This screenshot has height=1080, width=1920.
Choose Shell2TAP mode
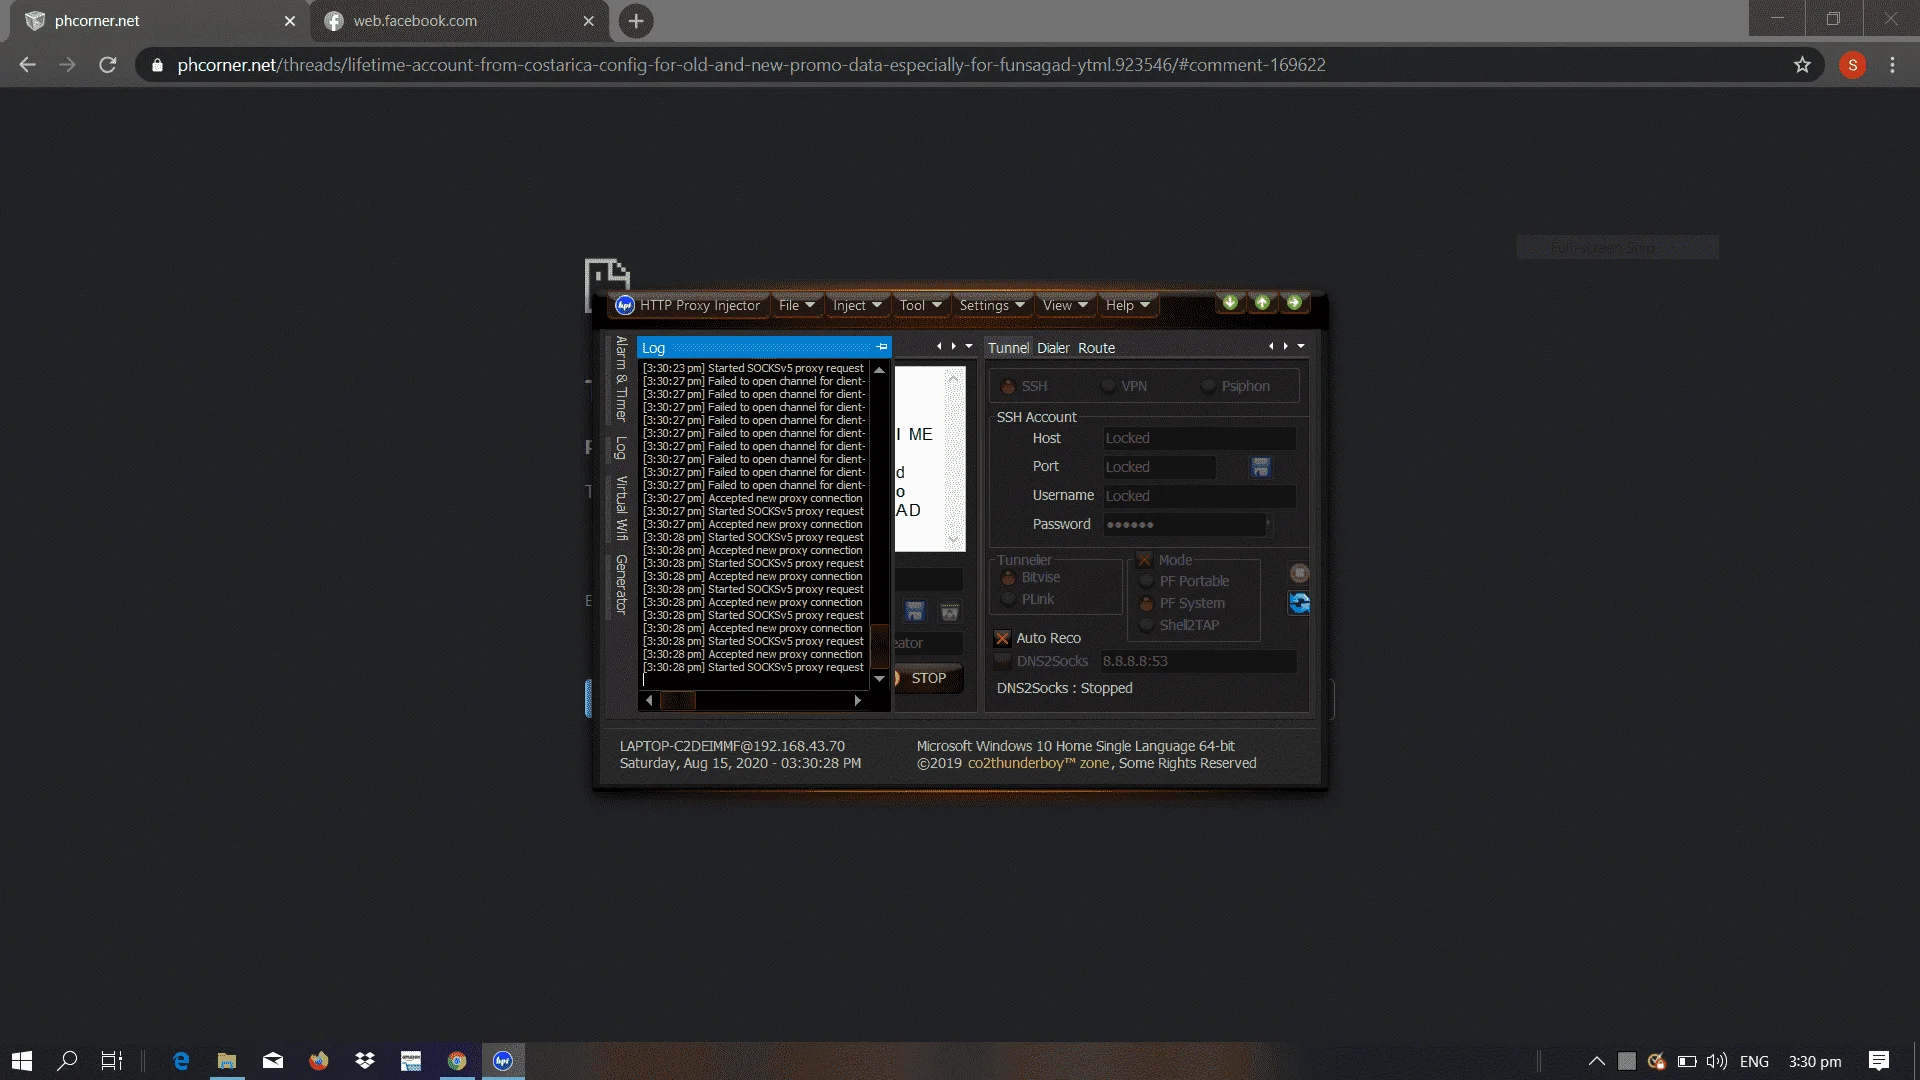click(x=1147, y=625)
